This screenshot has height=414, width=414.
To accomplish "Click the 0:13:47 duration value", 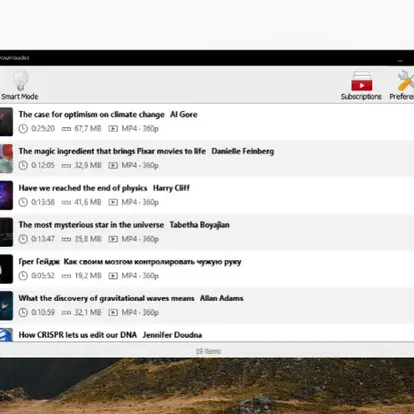I will click(43, 239).
